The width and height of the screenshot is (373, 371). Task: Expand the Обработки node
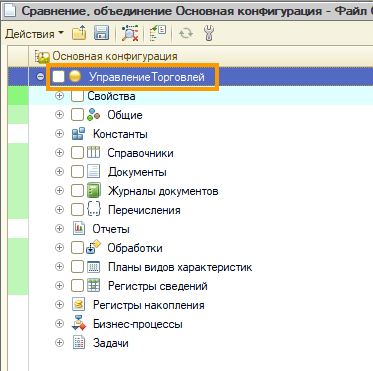pos(59,247)
